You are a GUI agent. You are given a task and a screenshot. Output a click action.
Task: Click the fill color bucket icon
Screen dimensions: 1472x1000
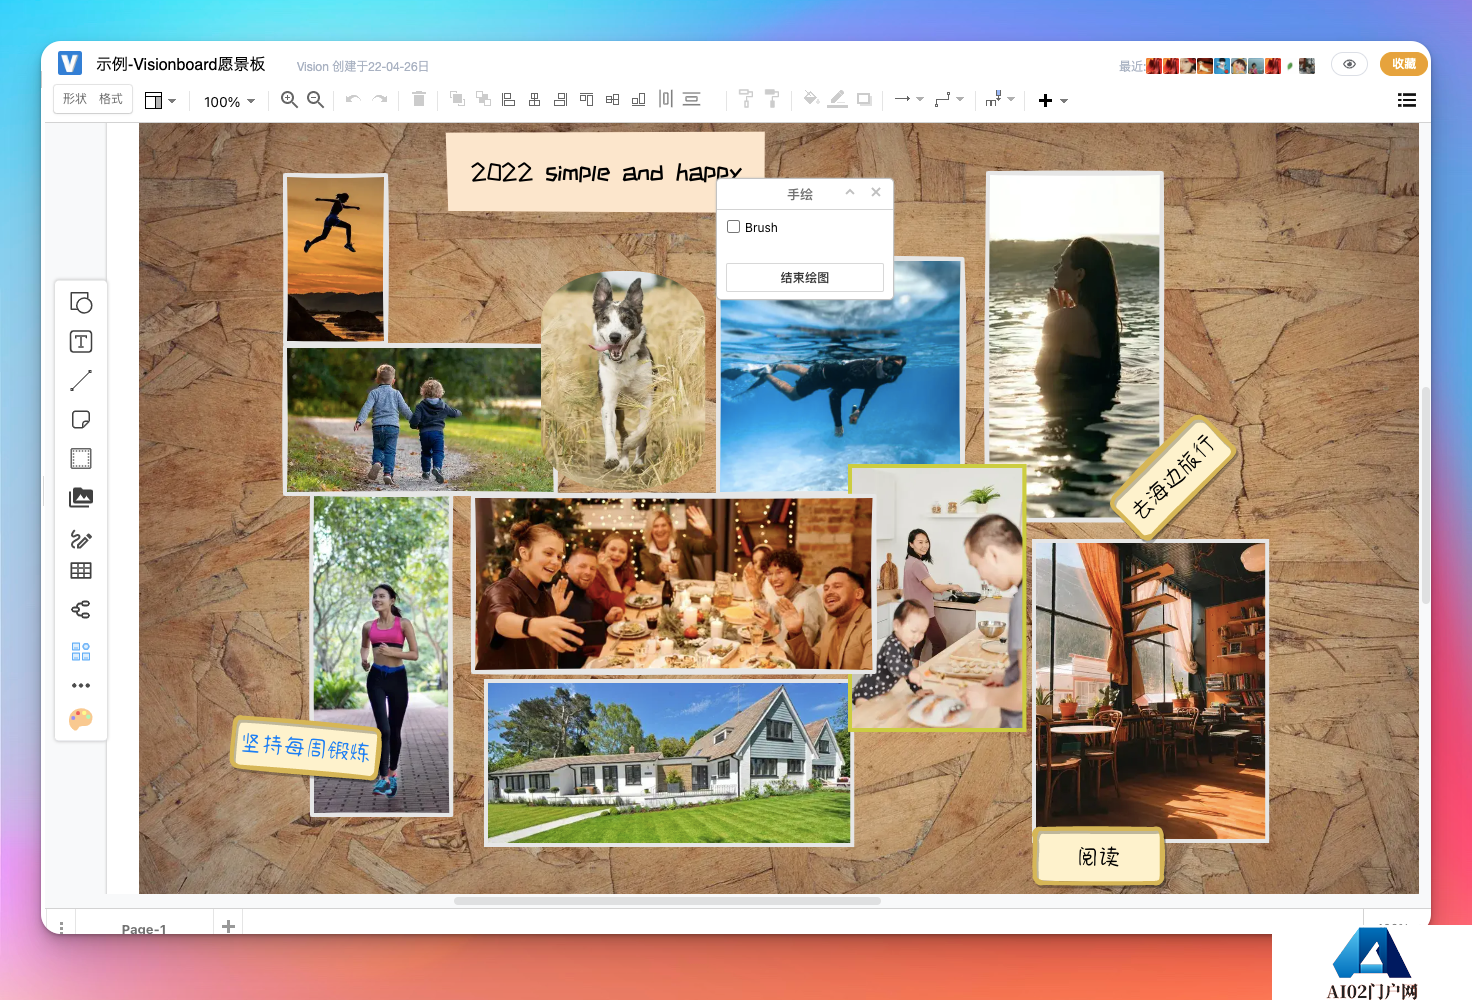pos(811,99)
